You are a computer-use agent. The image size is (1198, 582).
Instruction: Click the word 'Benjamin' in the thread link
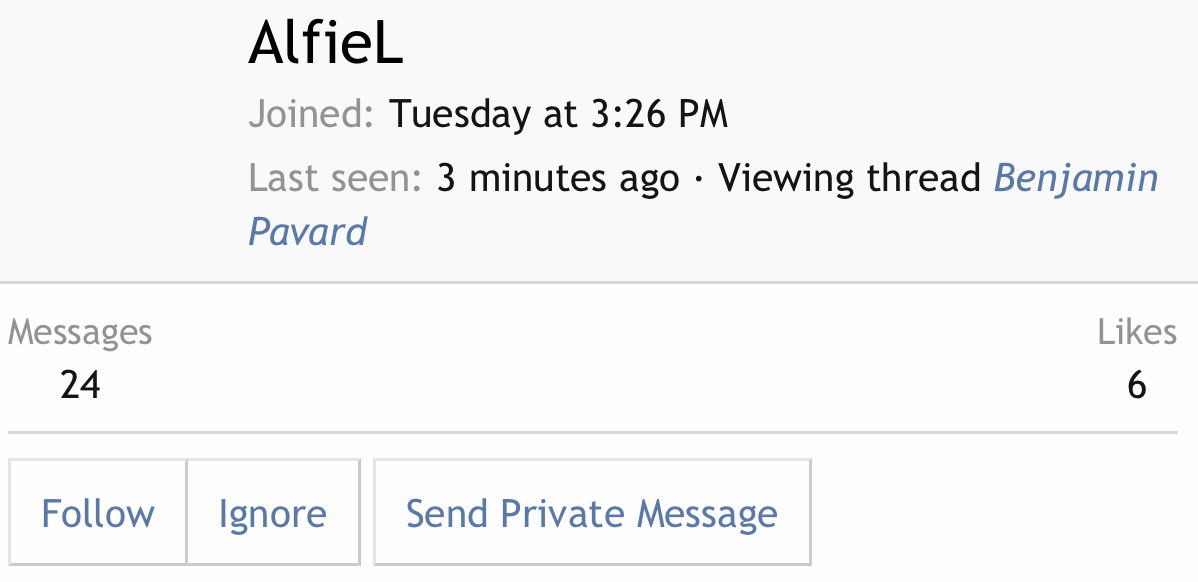coord(1075,178)
